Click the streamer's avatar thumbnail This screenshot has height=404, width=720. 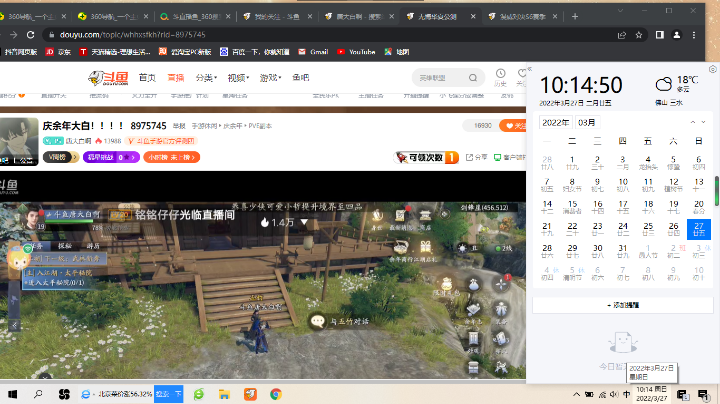pyautogui.click(x=19, y=141)
